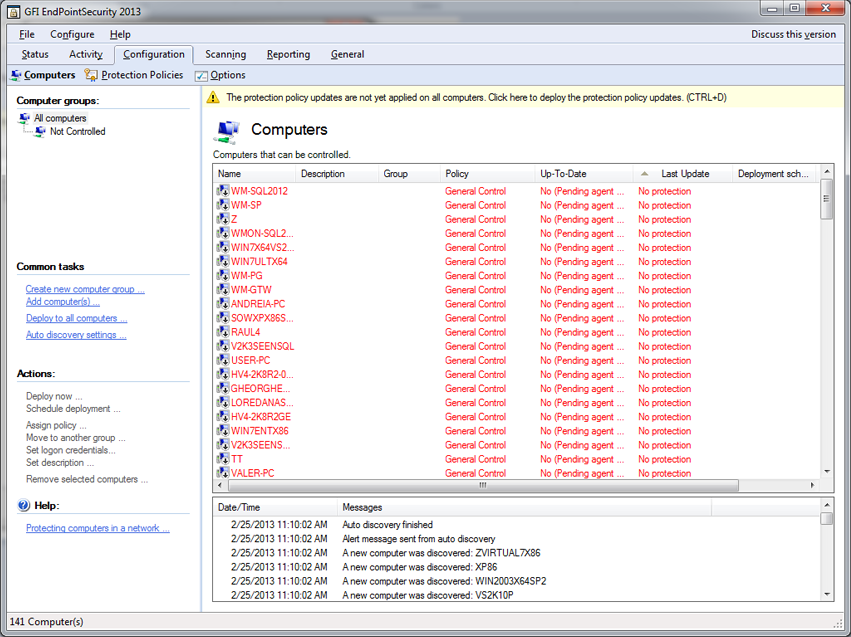
Task: Select the All computers group
Action: tap(60, 118)
